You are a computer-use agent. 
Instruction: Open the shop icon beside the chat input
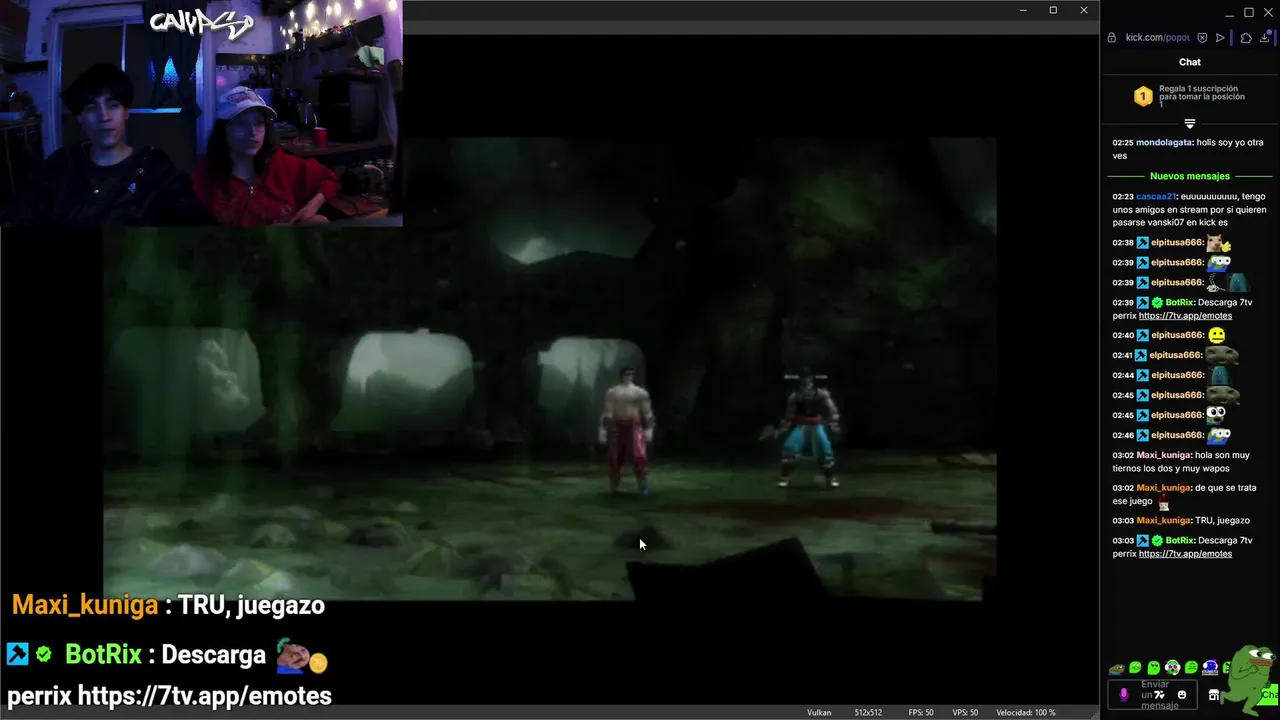click(1213, 695)
